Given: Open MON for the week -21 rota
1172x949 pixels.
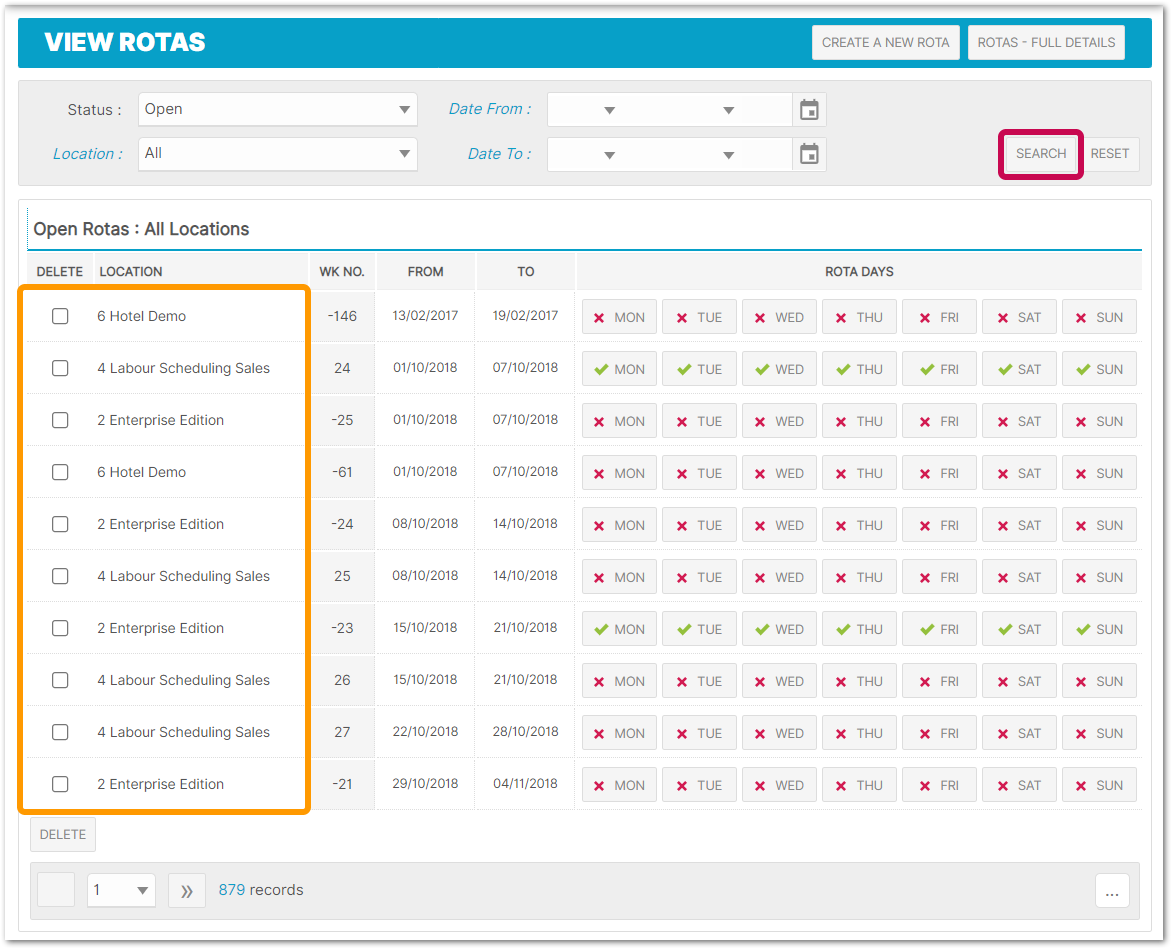Looking at the screenshot, I should pyautogui.click(x=620, y=785).
